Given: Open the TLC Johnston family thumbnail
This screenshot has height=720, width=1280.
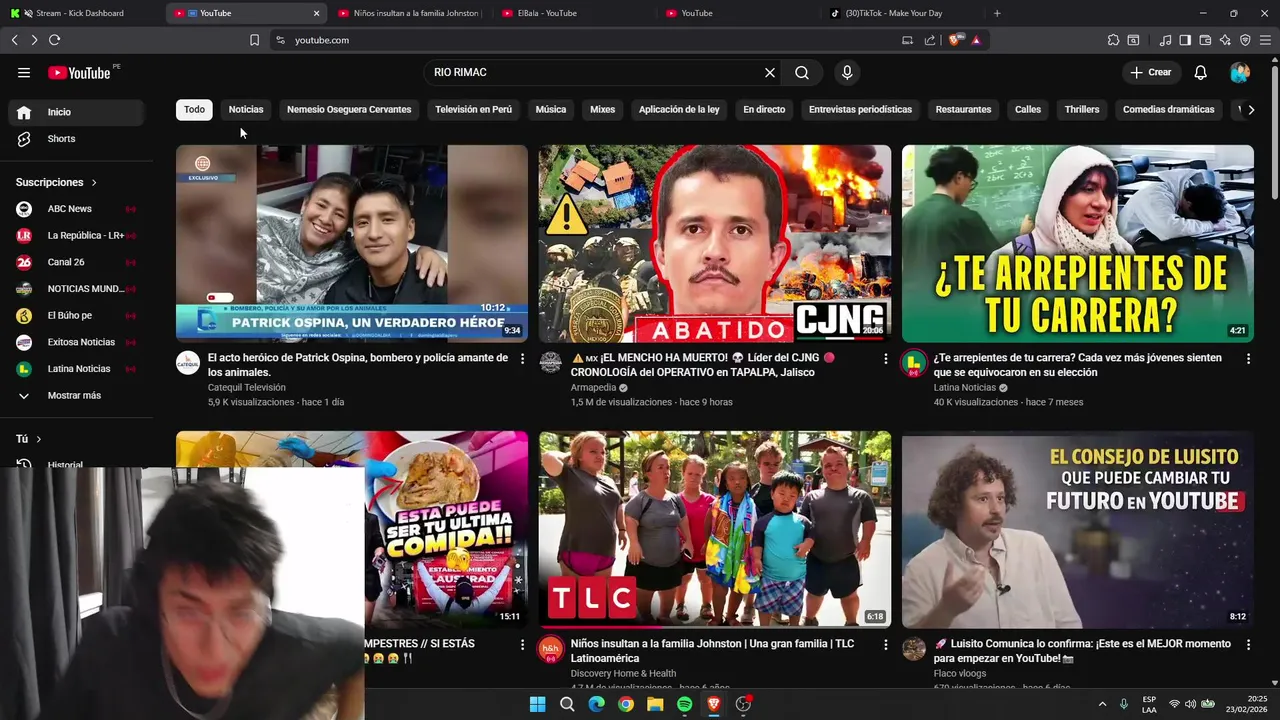Looking at the screenshot, I should point(715,529).
